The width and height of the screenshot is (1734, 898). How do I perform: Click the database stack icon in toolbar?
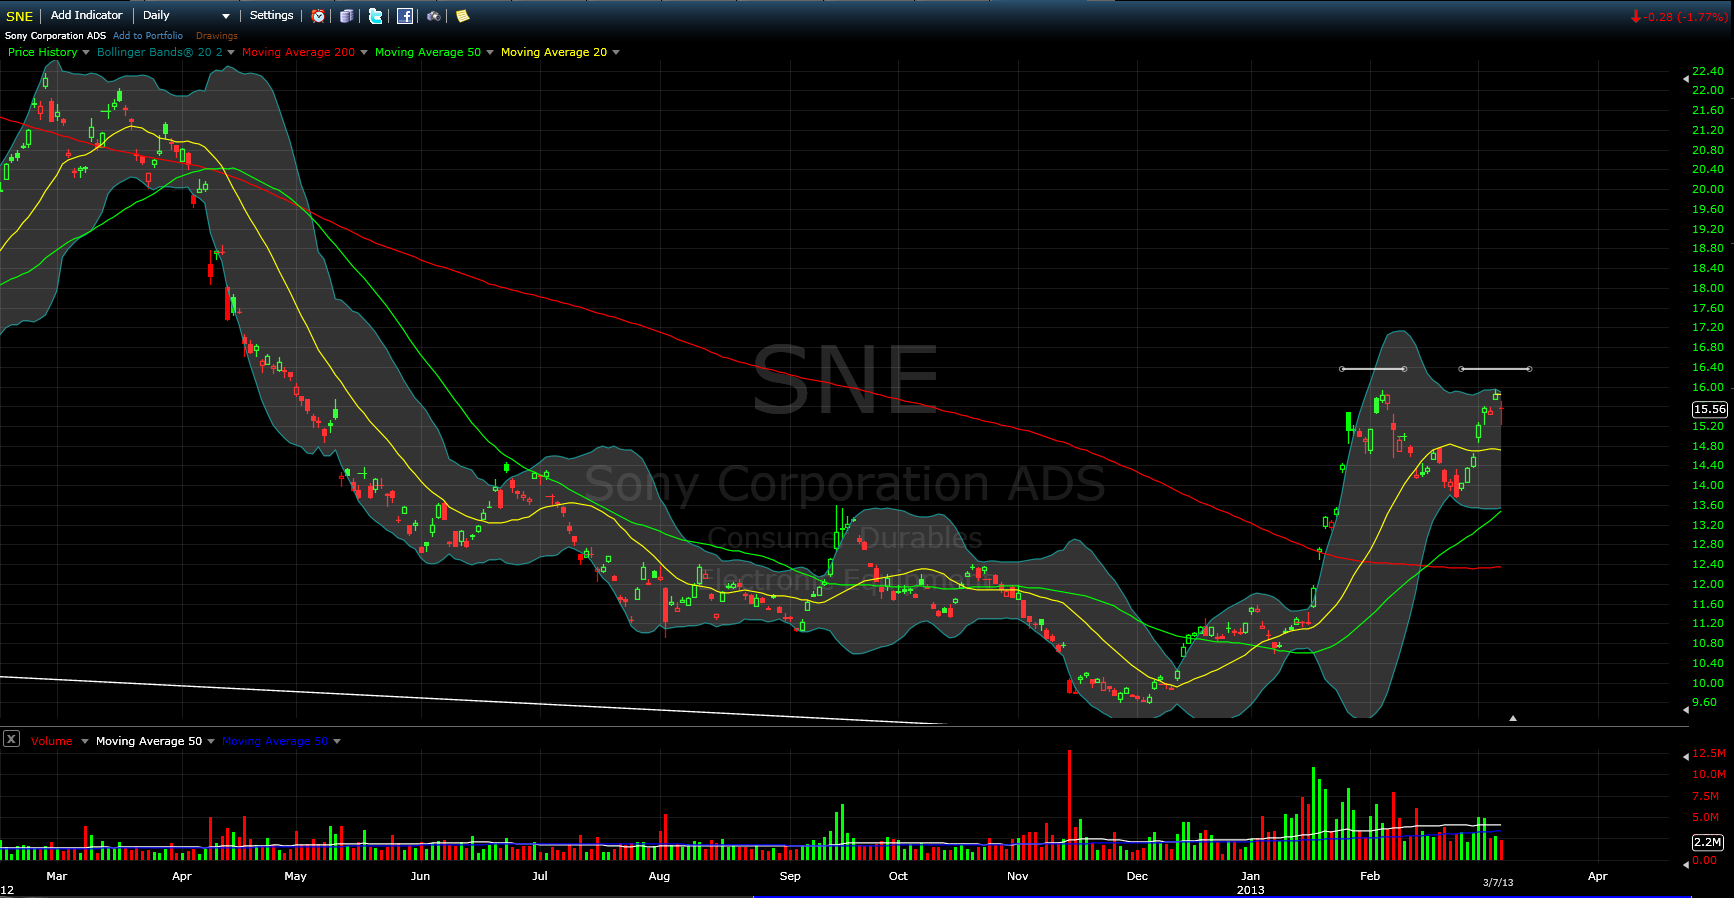346,15
